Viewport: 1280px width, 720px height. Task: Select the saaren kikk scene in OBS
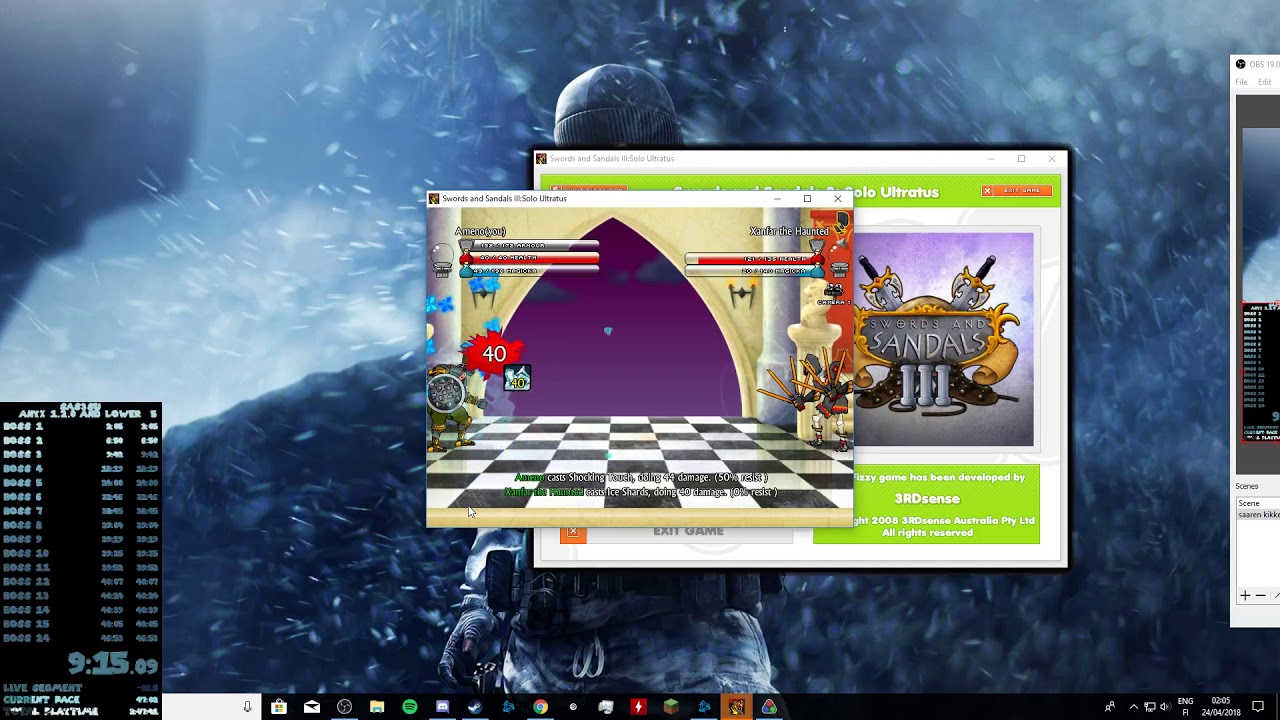pos(1259,515)
